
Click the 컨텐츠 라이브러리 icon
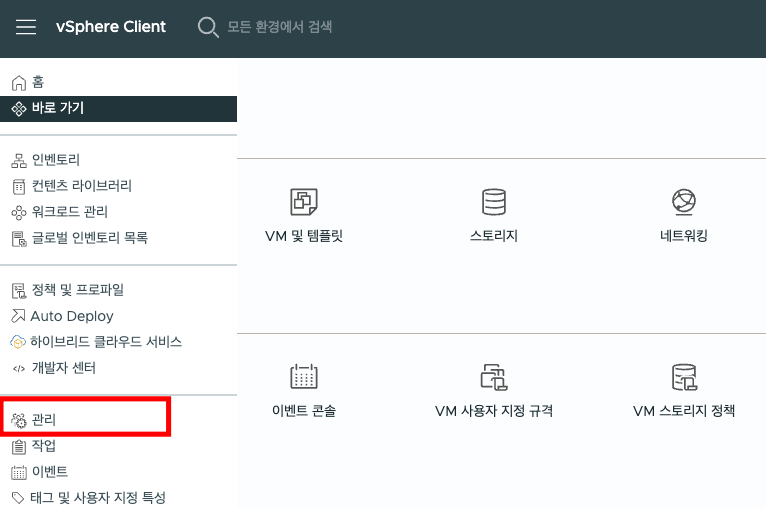[19, 186]
